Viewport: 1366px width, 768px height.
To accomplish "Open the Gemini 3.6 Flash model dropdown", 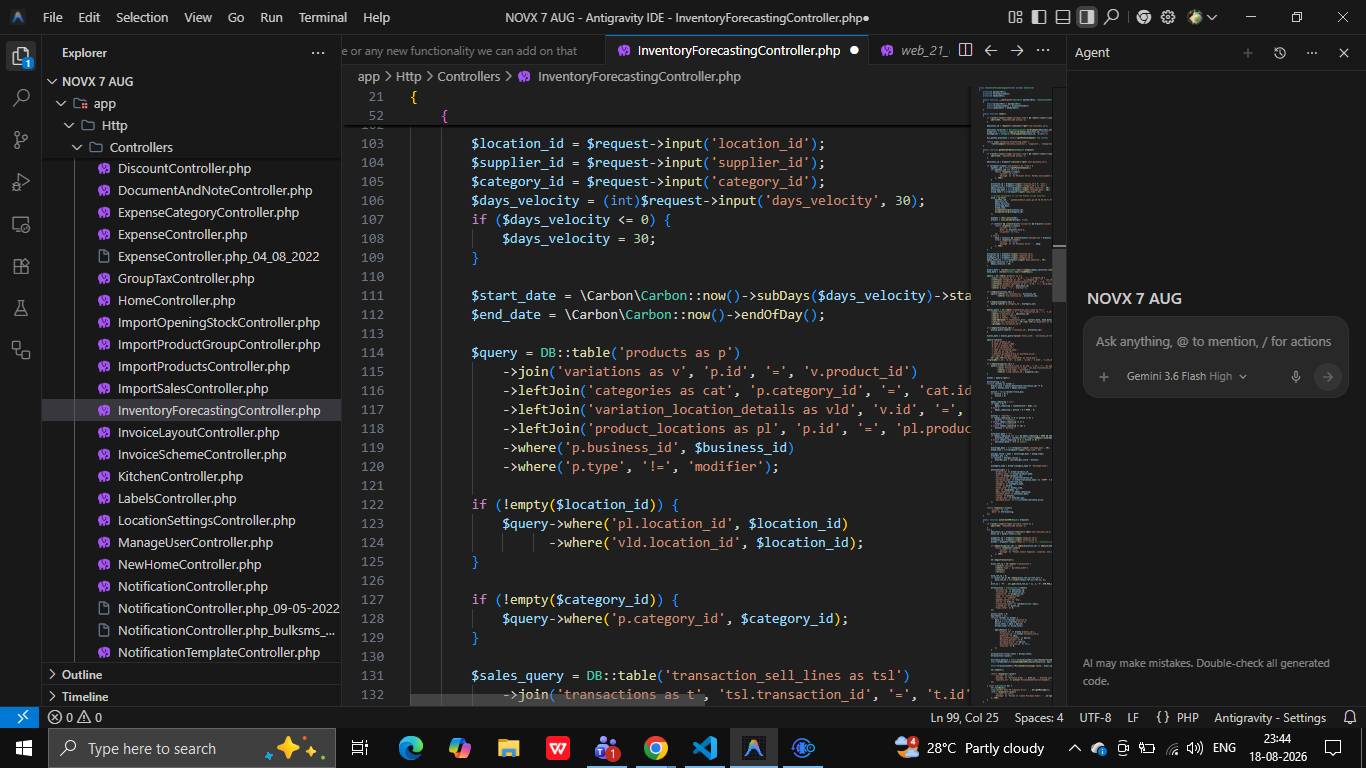I will [1186, 377].
